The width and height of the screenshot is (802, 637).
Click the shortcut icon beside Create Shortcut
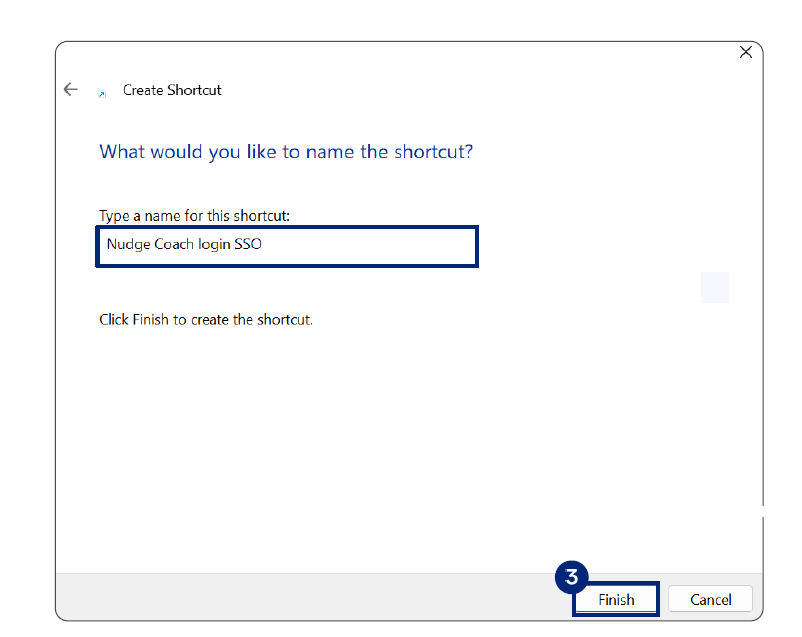point(101,94)
